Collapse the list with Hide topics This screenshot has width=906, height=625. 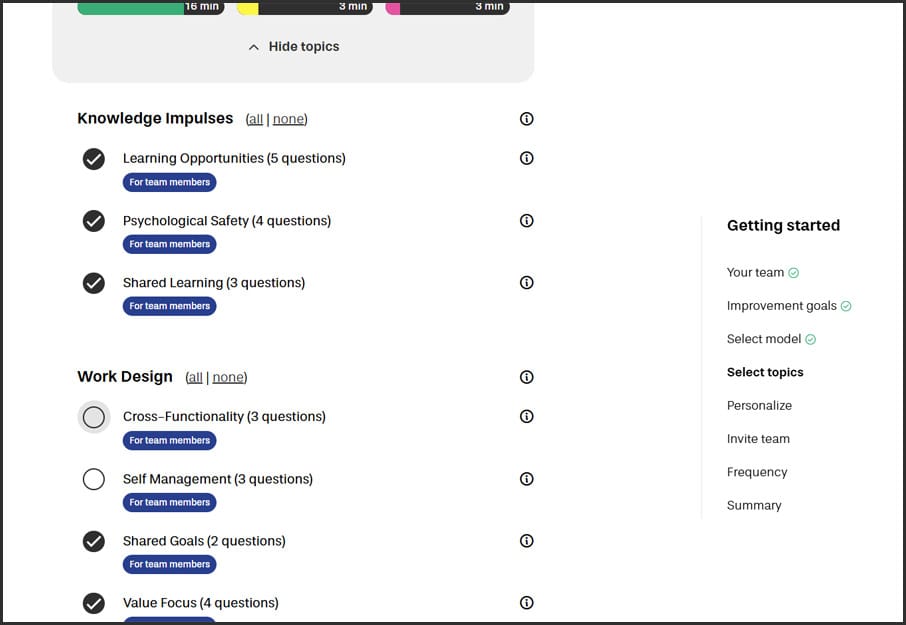pos(293,47)
